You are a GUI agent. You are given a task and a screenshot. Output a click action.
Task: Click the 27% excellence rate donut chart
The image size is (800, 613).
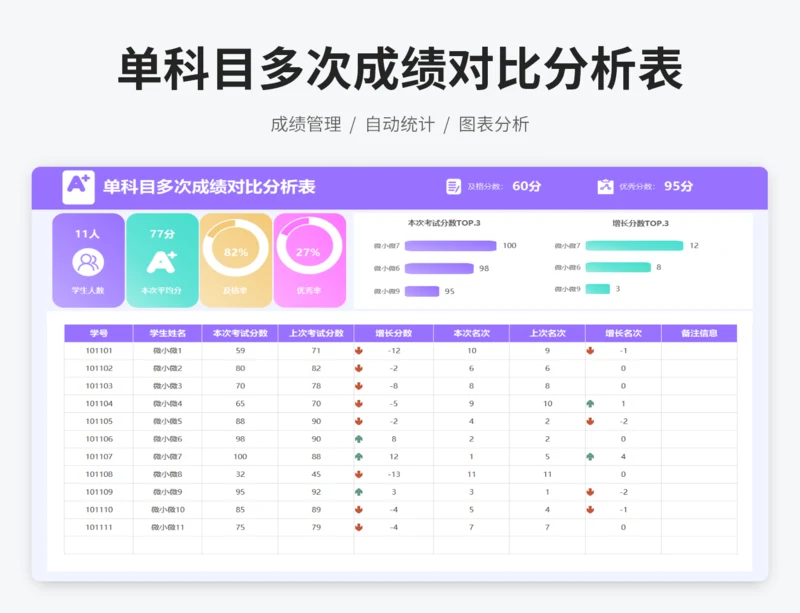click(309, 247)
